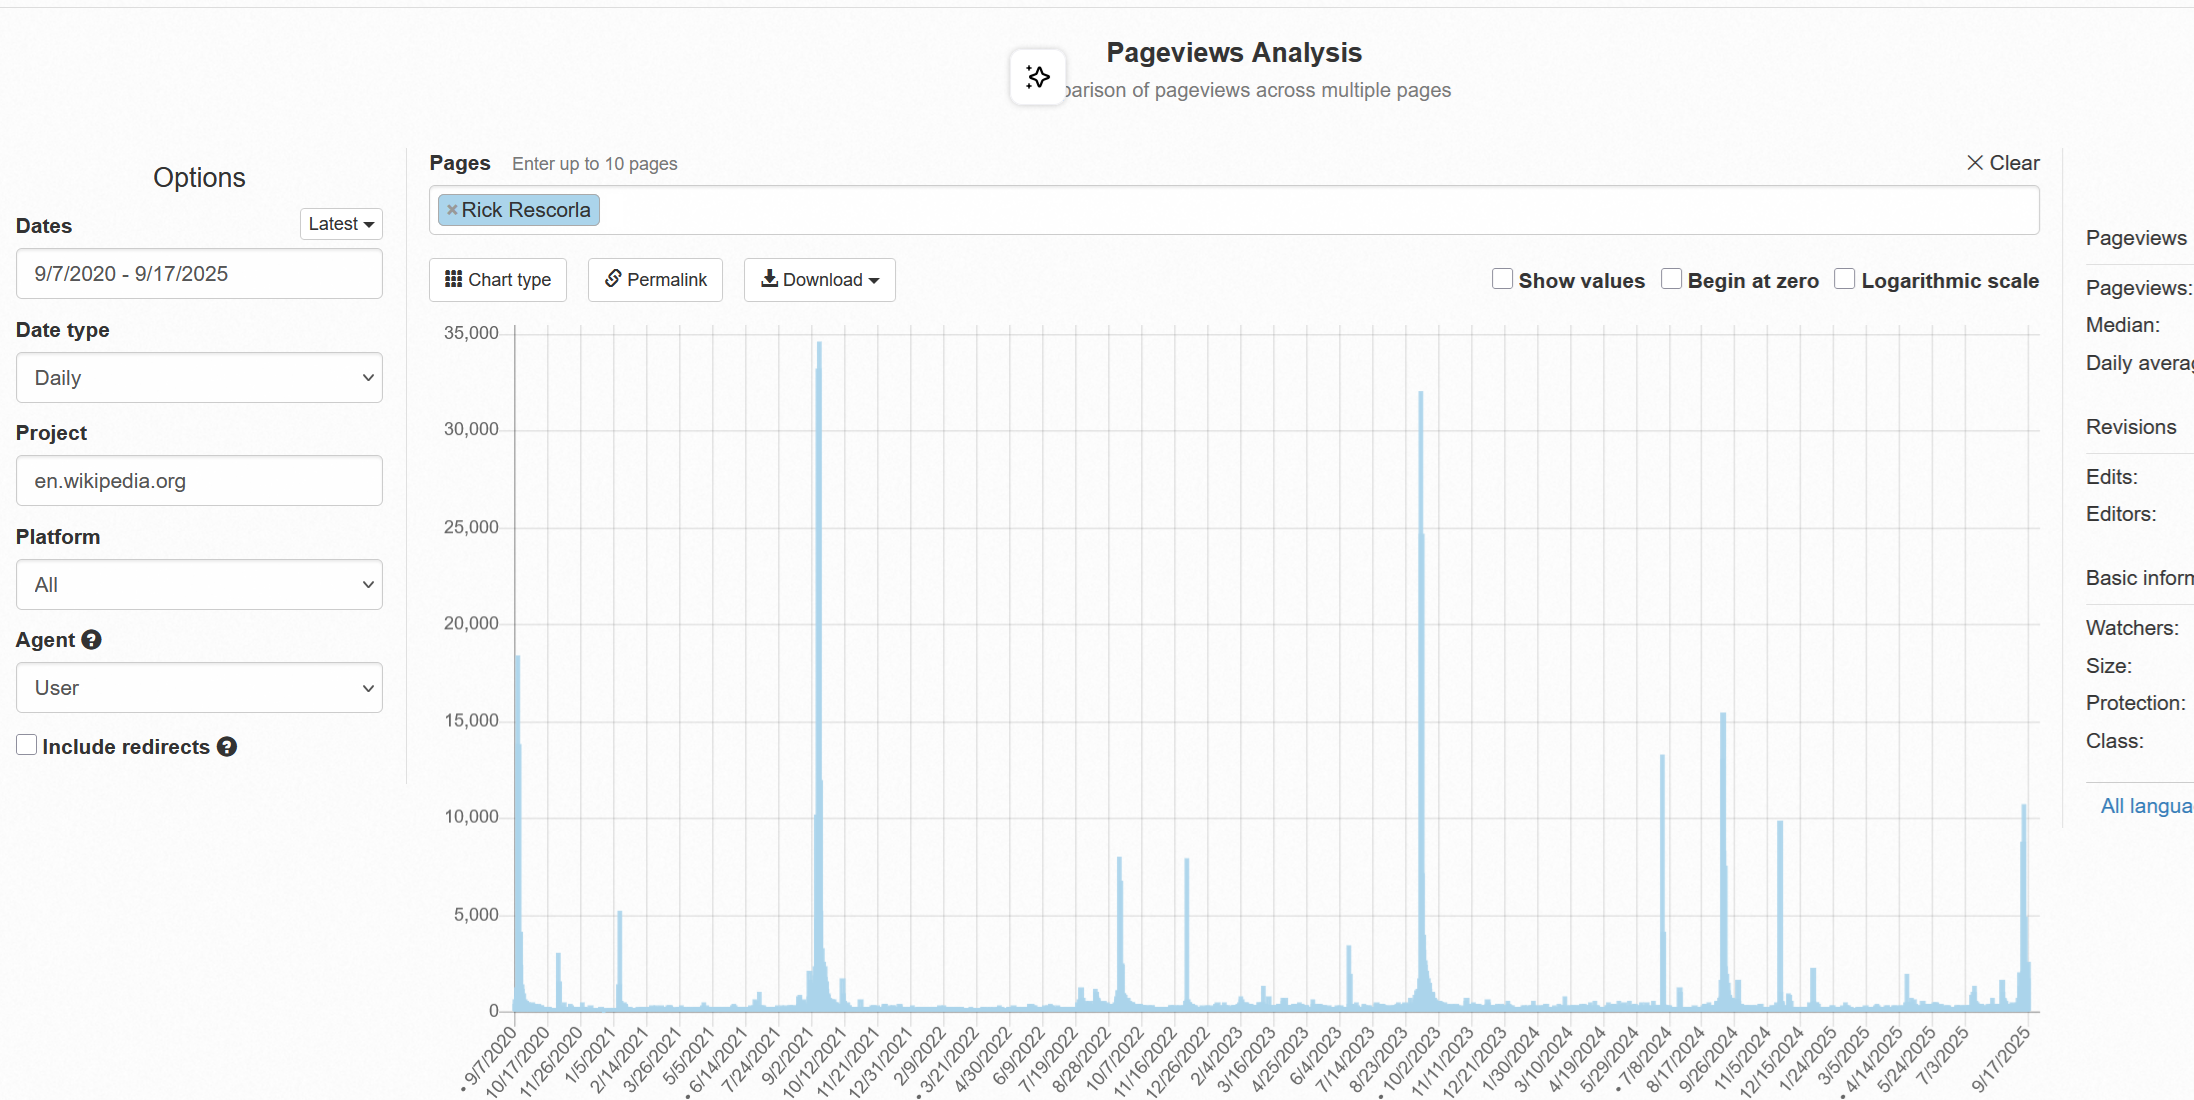Expand the Agent User dropdown
This screenshot has height=1100, width=2194.
(x=199, y=688)
